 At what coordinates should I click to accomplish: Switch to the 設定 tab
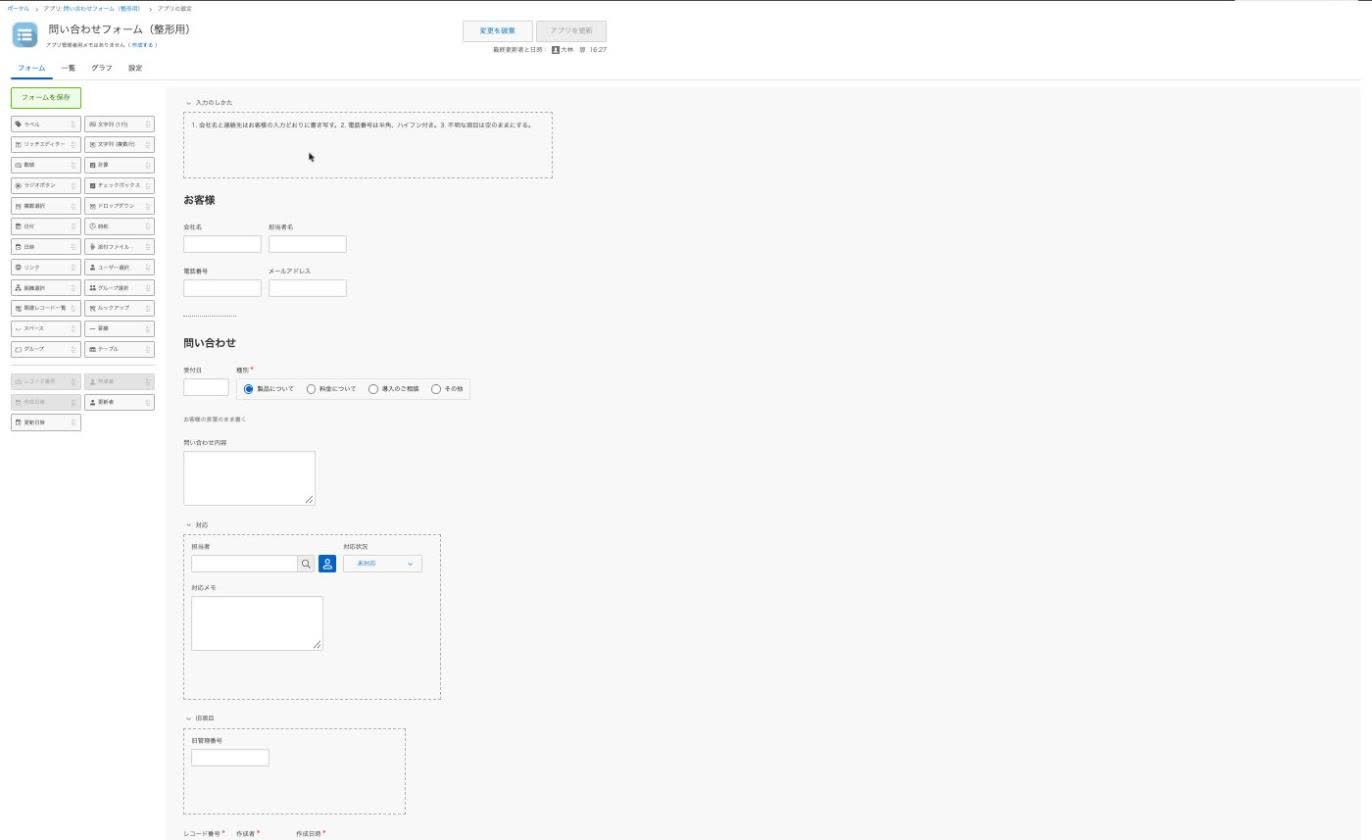[135, 68]
